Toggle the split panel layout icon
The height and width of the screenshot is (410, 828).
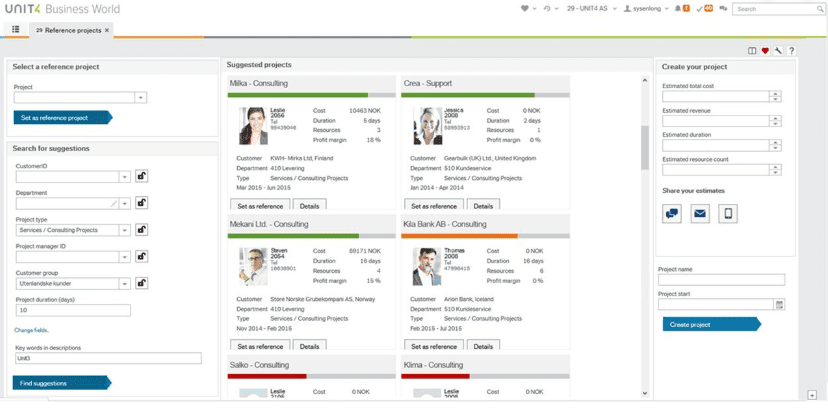(x=752, y=51)
